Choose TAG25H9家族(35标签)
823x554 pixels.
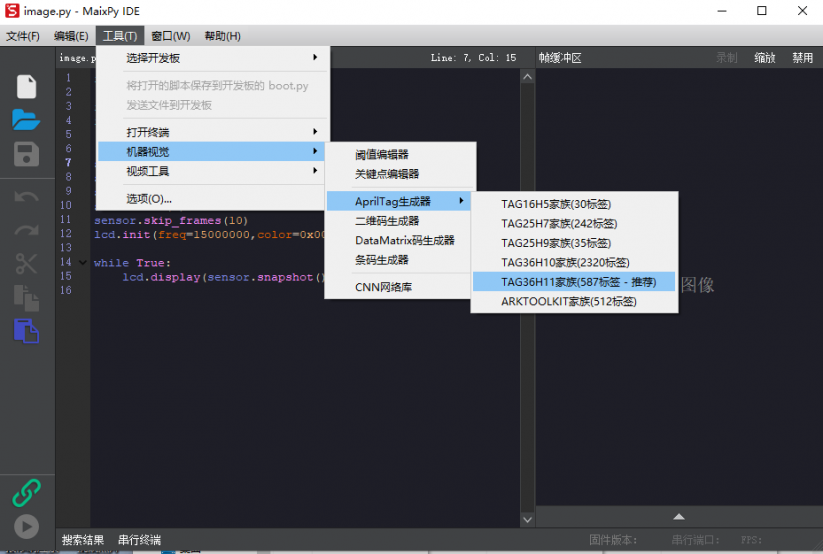tap(574, 243)
